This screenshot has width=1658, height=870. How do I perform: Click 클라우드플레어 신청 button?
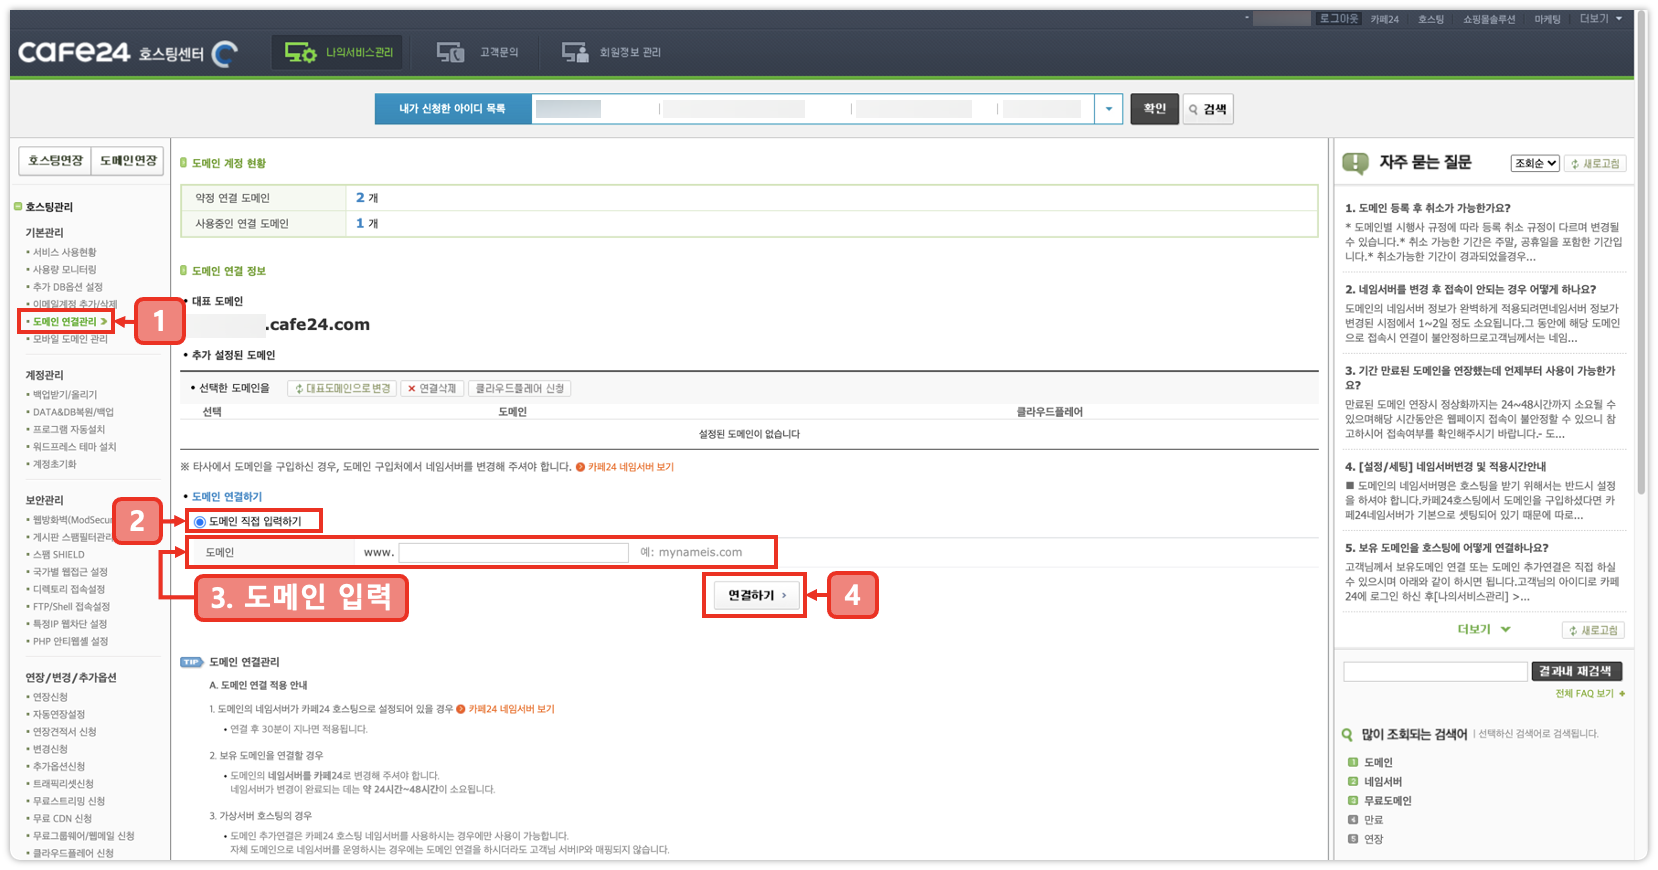[519, 388]
